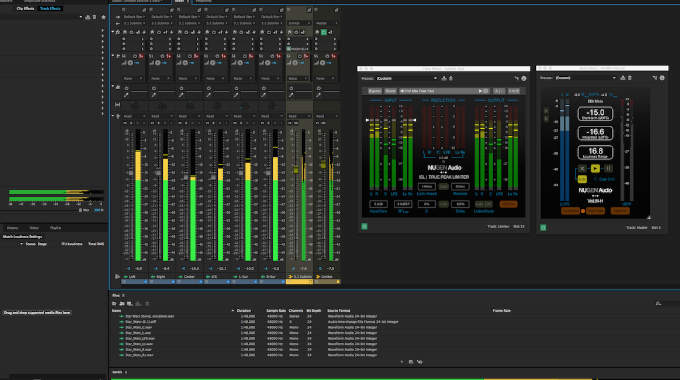Click the 5.1 Submix track volume fader

coord(296,170)
